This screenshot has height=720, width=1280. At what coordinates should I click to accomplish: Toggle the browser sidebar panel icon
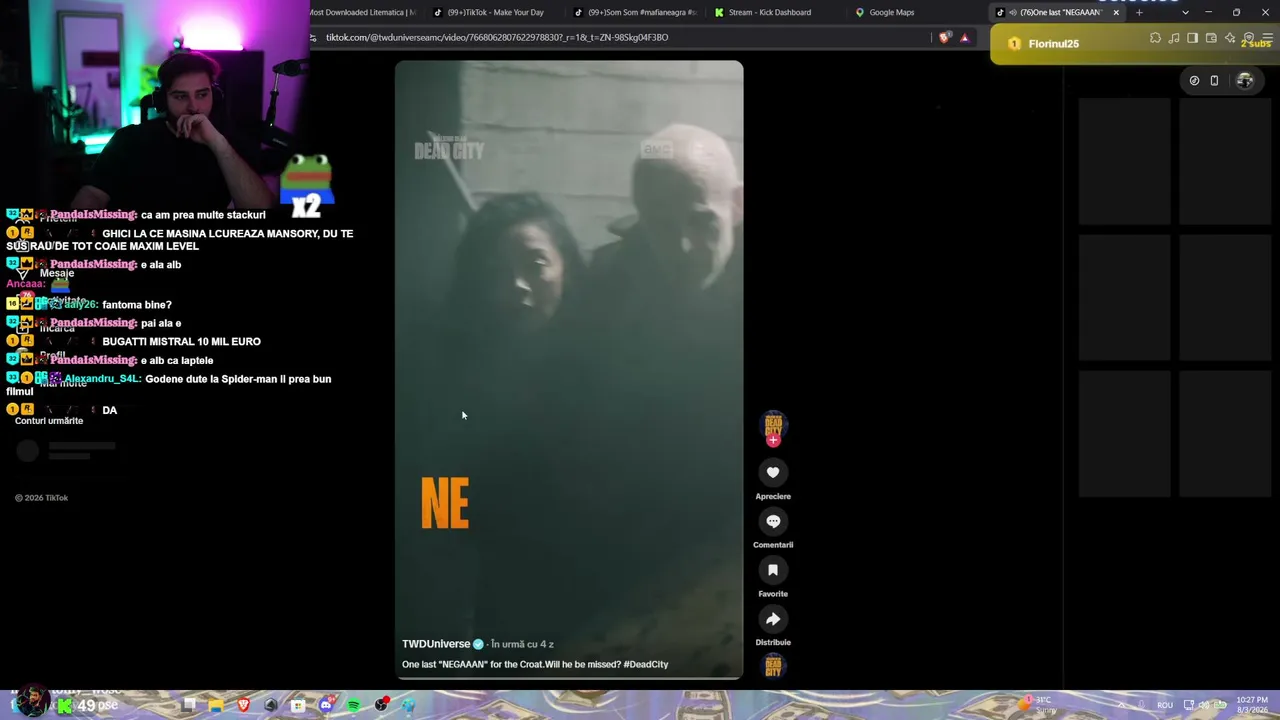(1193, 38)
